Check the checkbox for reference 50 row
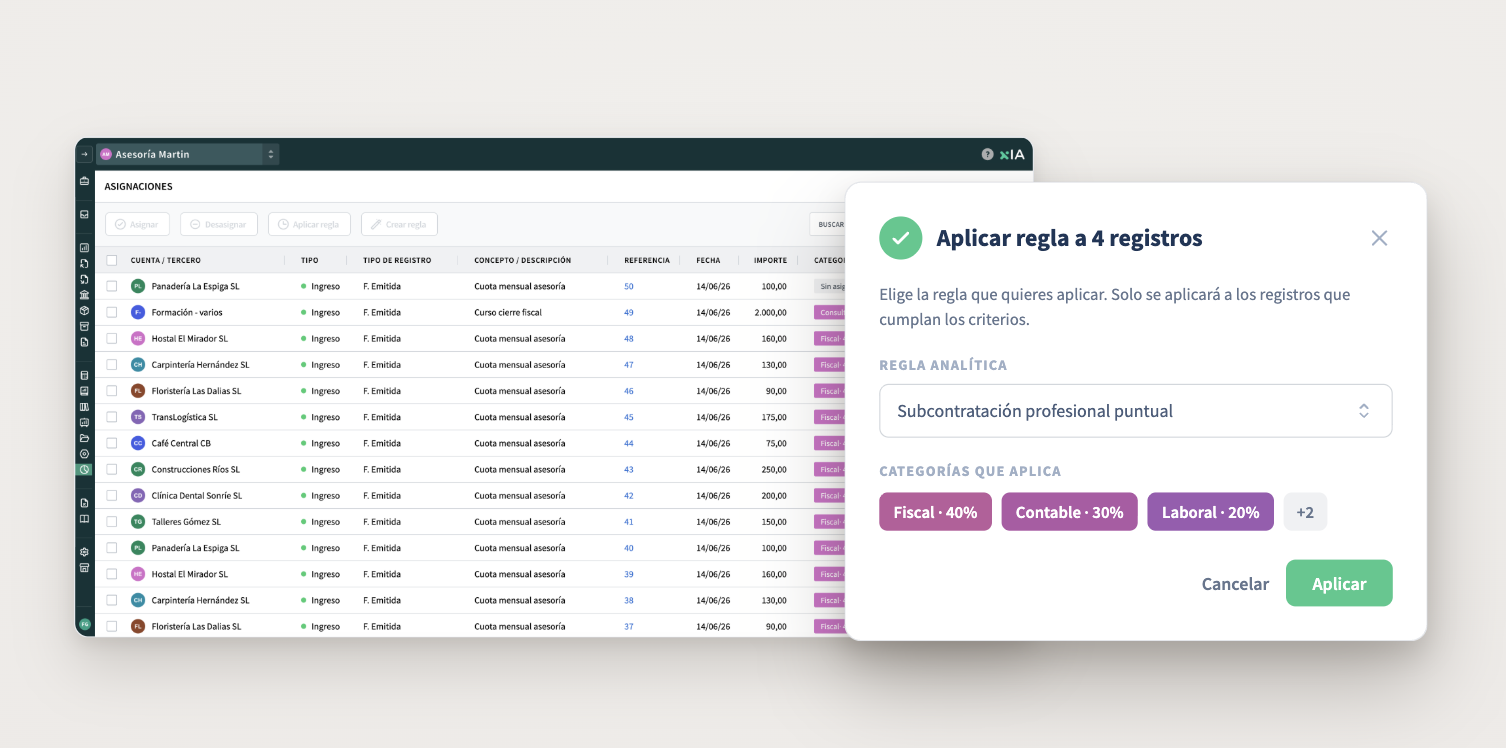1506x748 pixels. pyautogui.click(x=112, y=286)
